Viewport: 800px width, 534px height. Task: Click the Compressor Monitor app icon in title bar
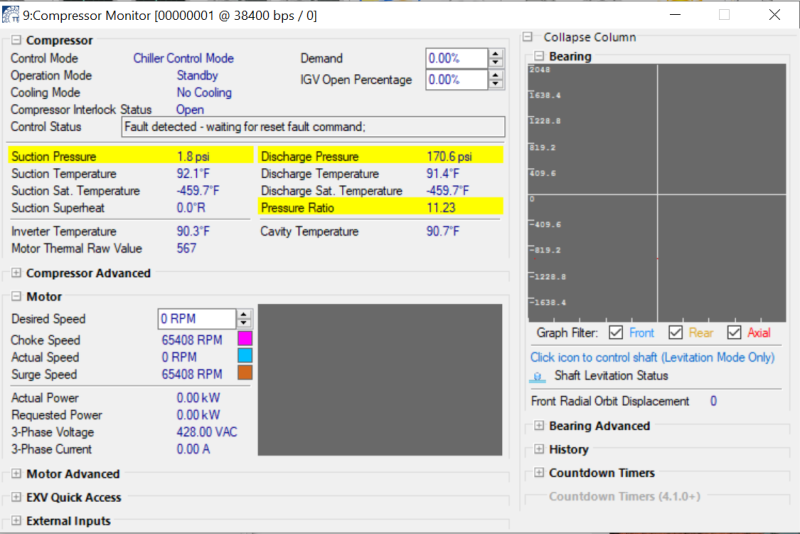pos(10,14)
